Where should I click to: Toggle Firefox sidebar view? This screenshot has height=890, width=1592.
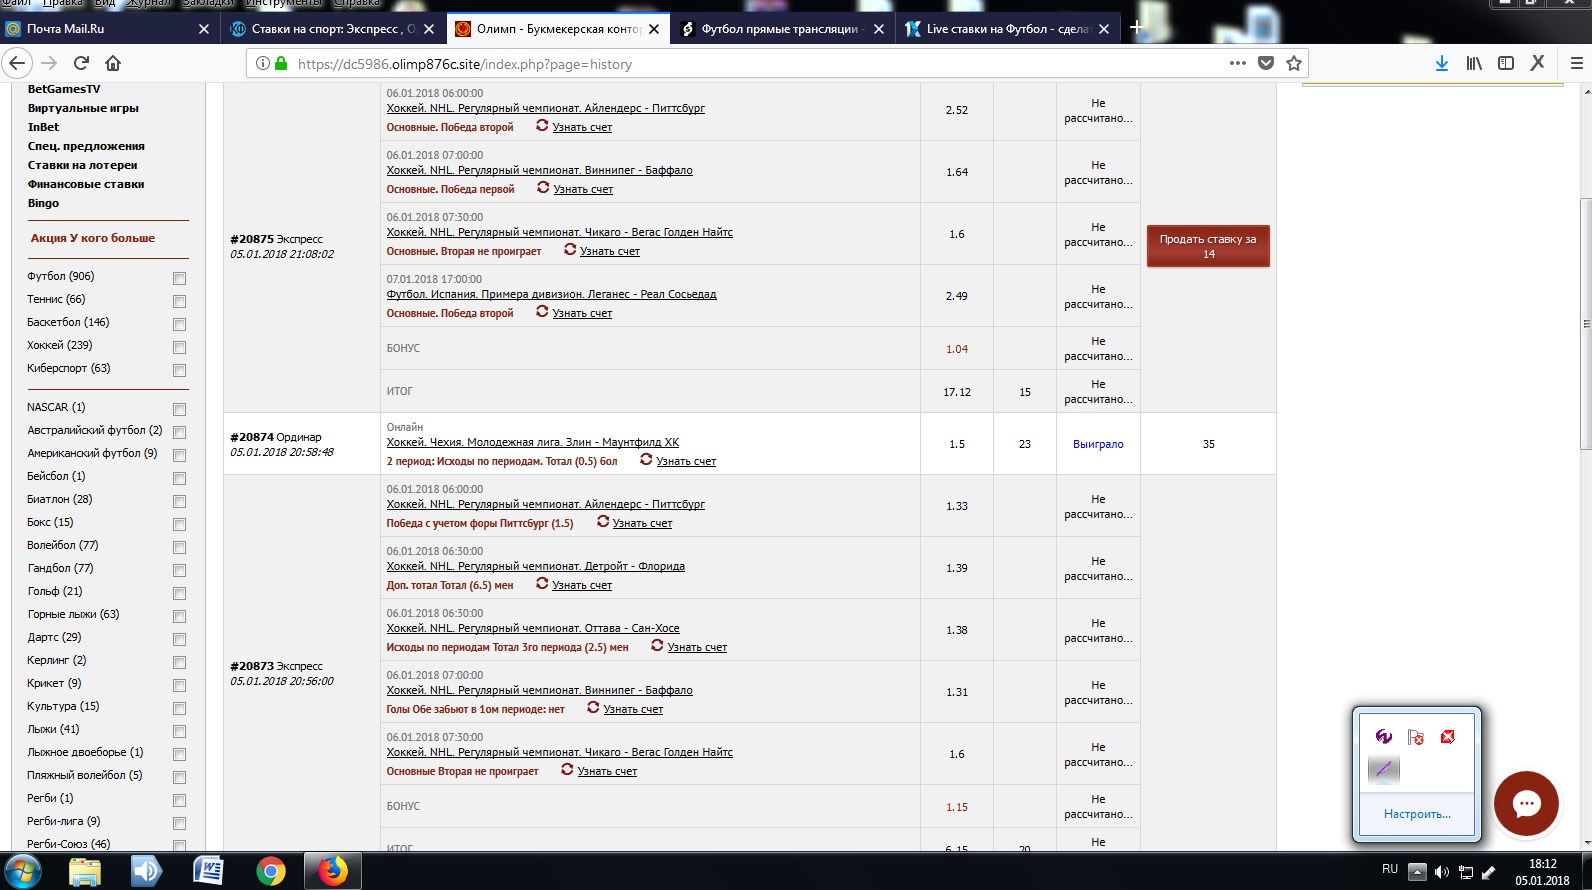1506,63
